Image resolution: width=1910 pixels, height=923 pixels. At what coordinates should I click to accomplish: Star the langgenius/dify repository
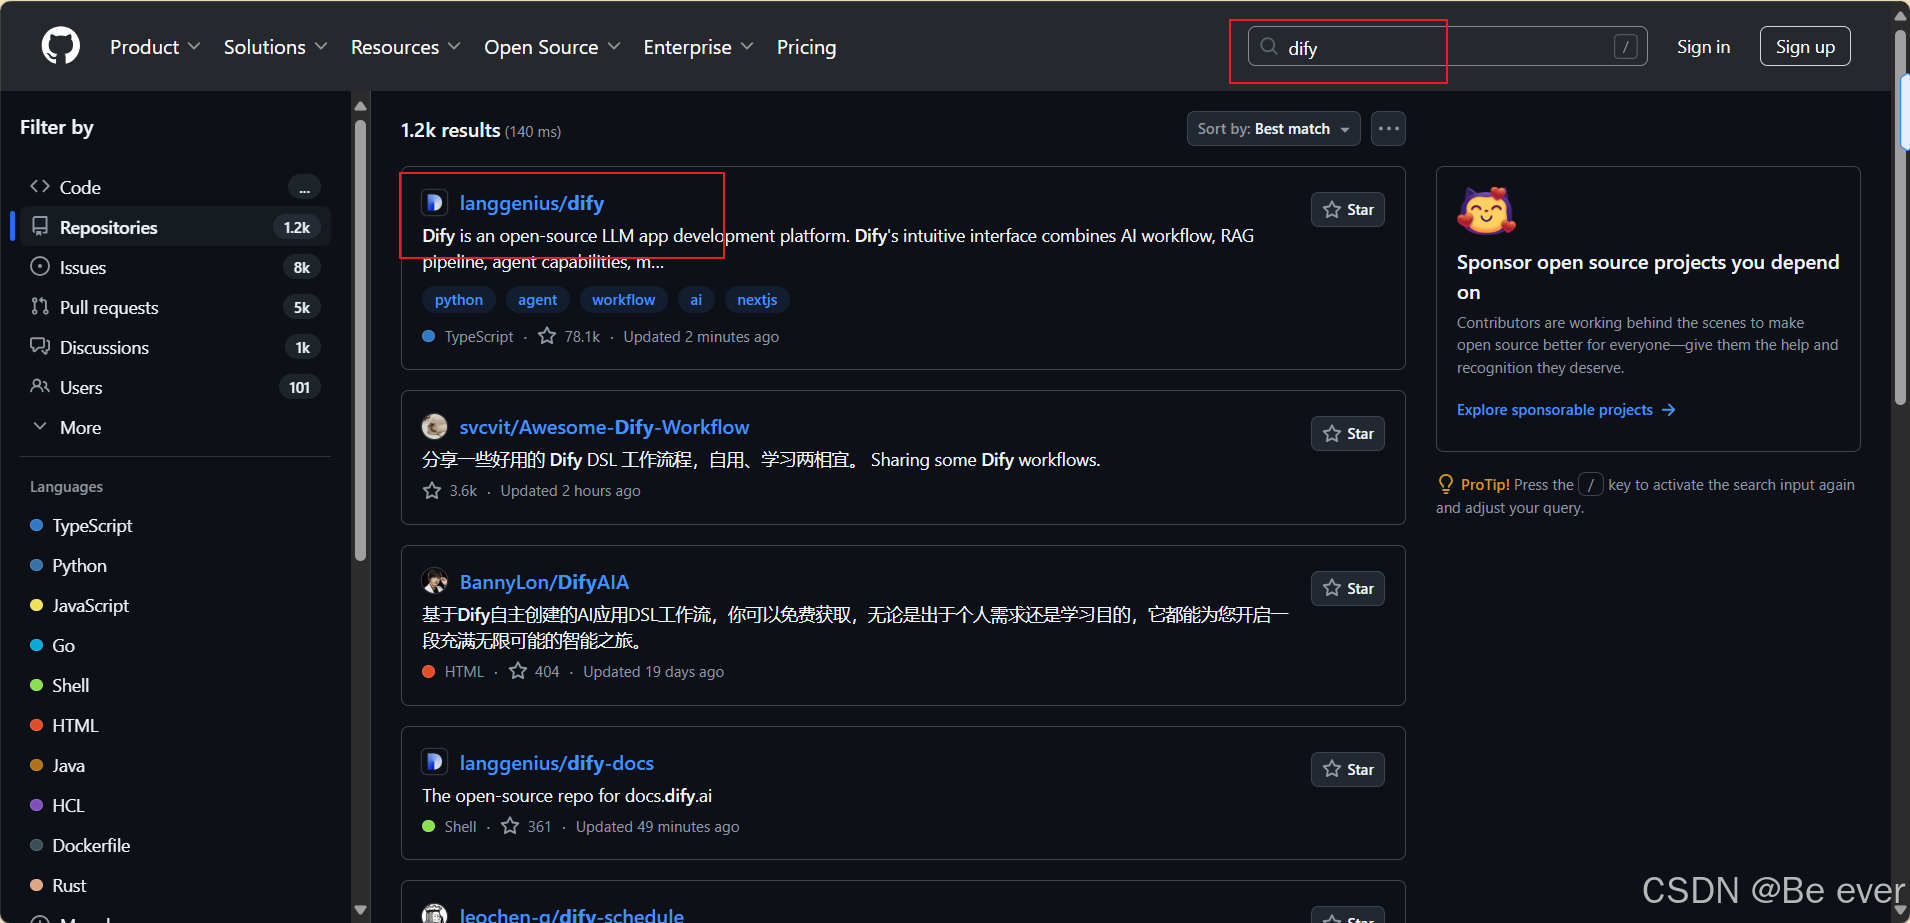click(1347, 209)
